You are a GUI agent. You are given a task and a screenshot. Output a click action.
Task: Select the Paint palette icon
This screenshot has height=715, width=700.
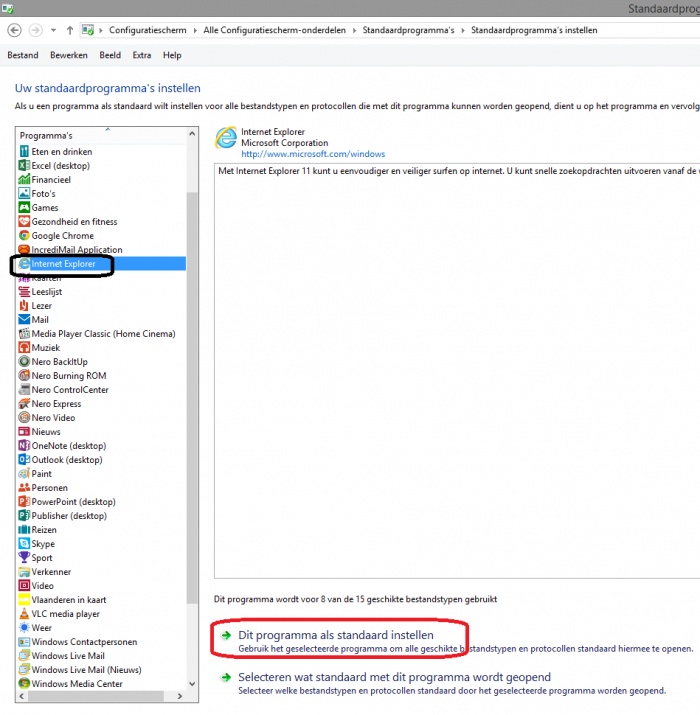[x=24, y=474]
